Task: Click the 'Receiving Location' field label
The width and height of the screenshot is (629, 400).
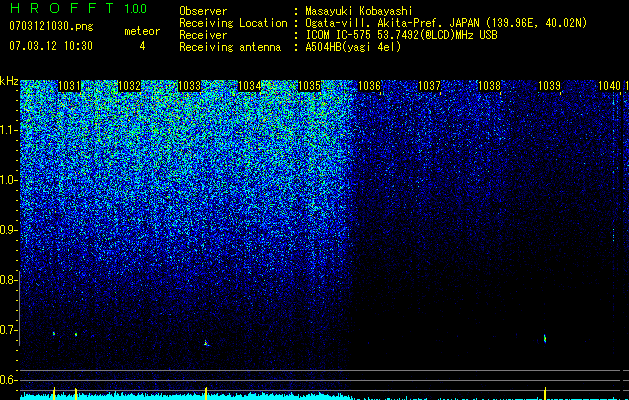Action: pyautogui.click(x=233, y=23)
